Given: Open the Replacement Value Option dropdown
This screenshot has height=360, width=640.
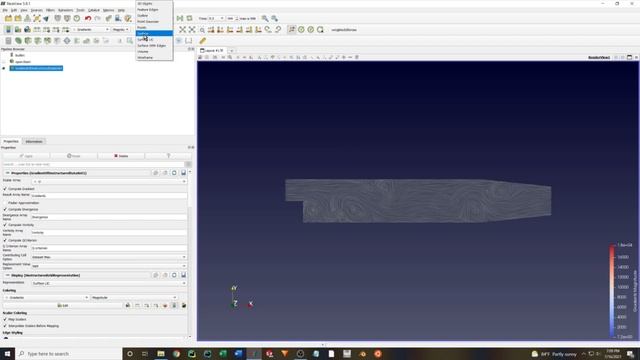Looking at the screenshot, I should pyautogui.click(x=109, y=266).
